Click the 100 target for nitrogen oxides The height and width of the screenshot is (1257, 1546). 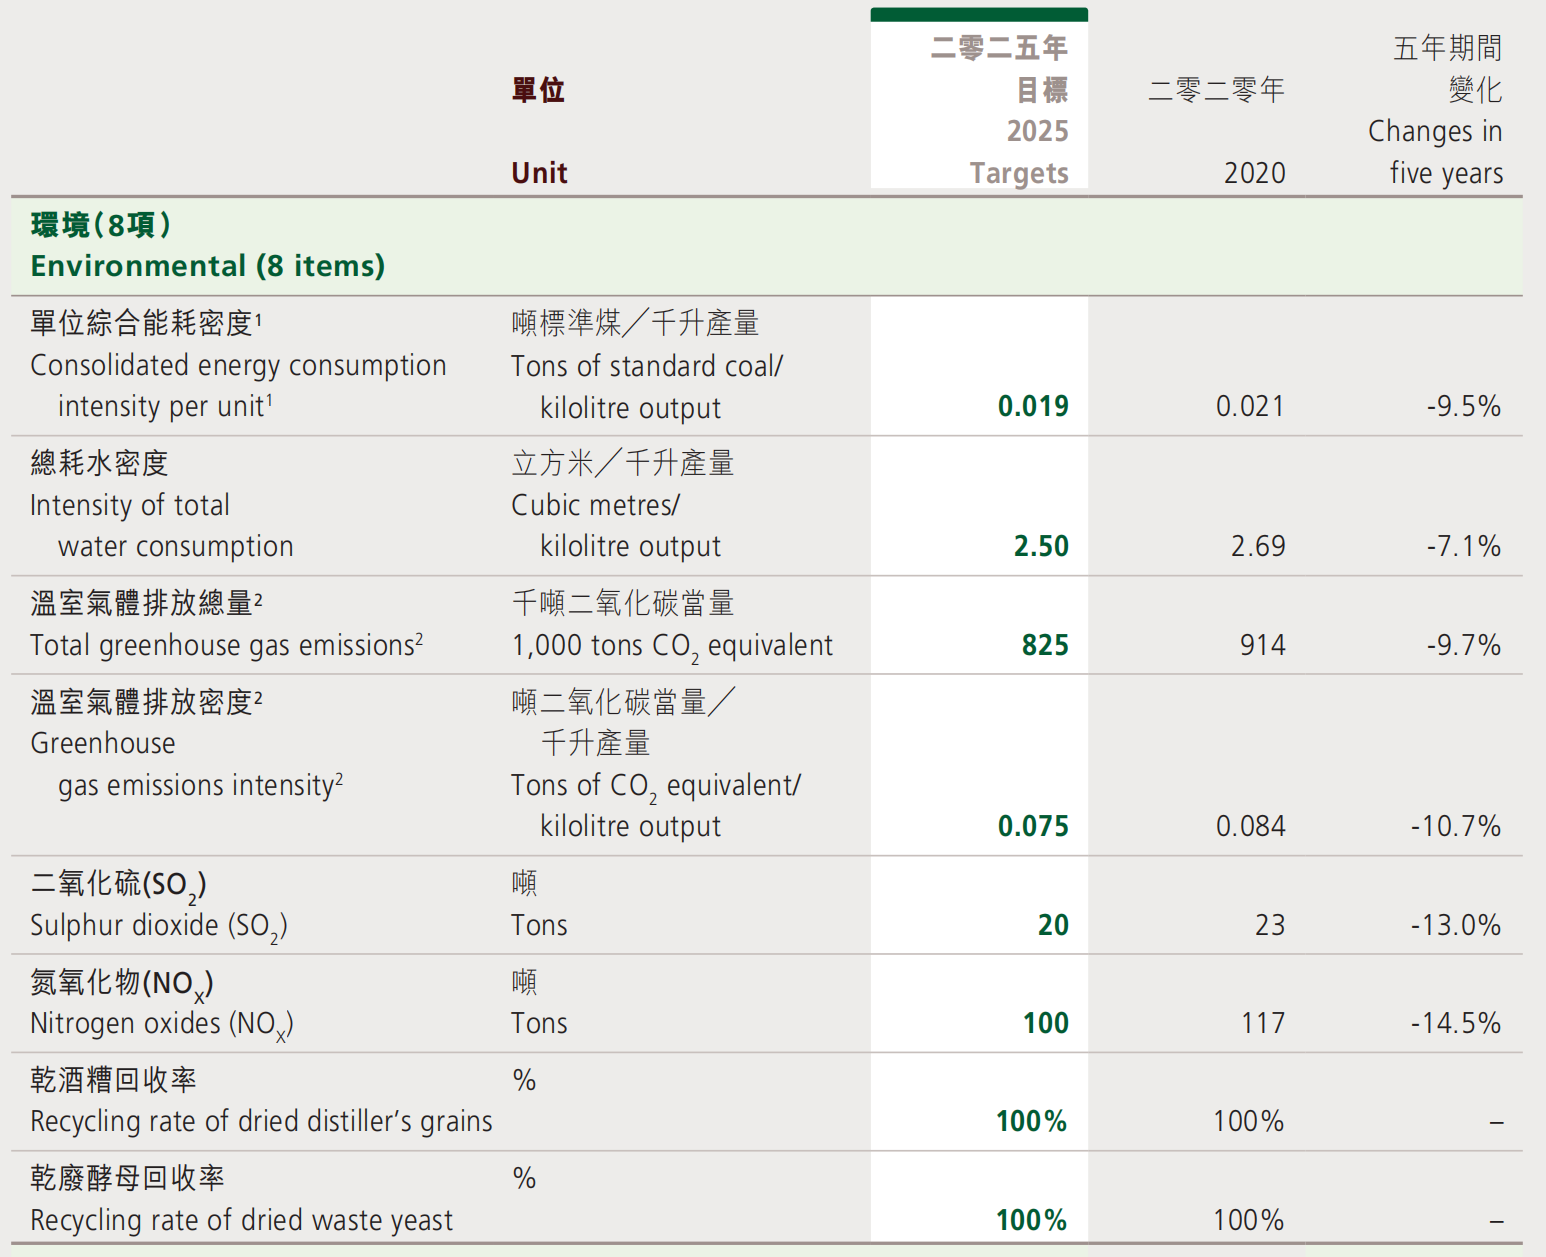(1046, 1023)
